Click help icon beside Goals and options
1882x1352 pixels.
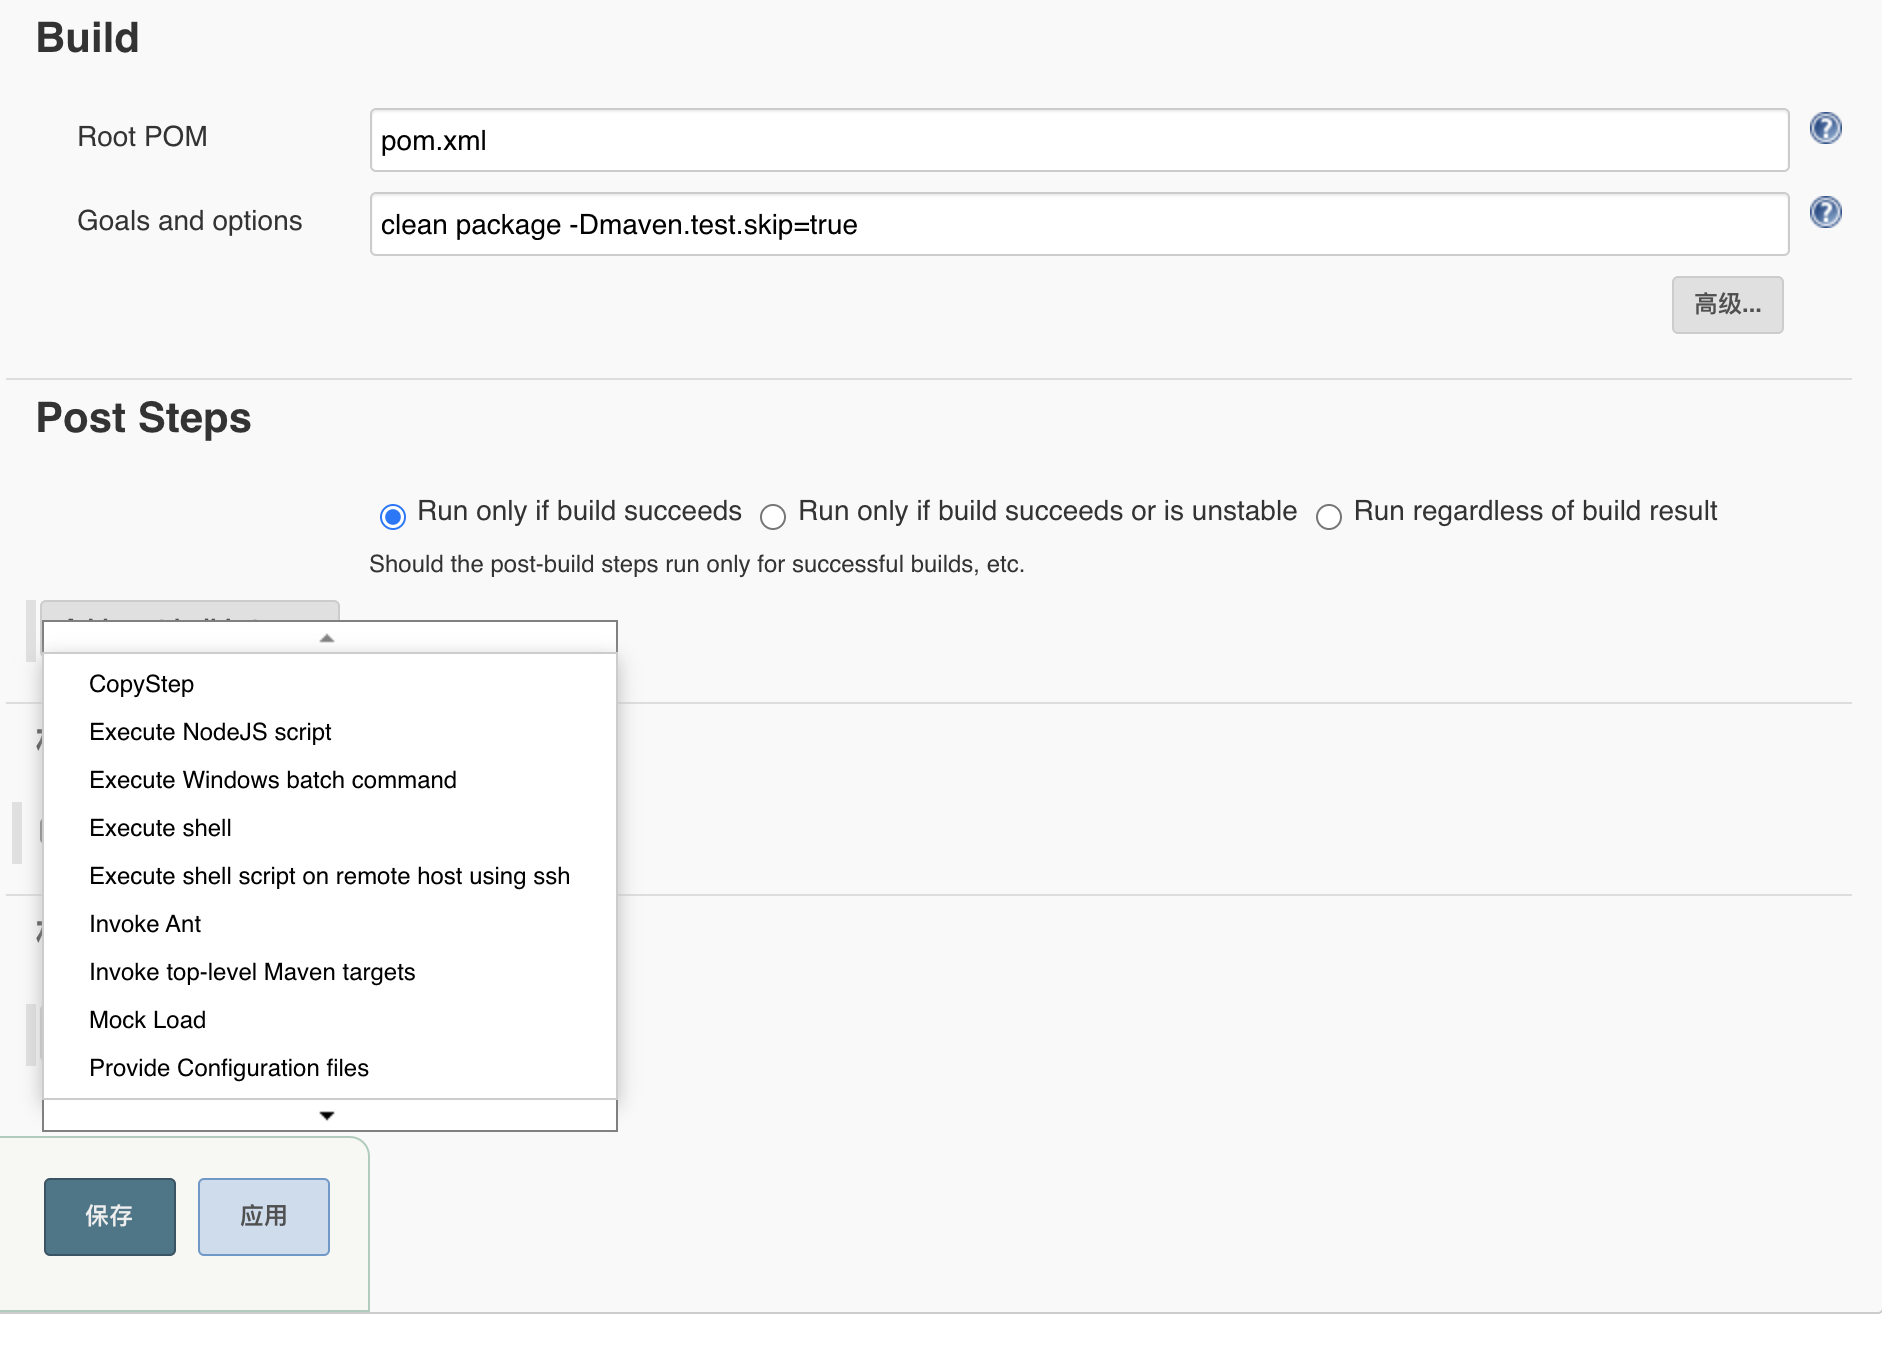coord(1825,213)
